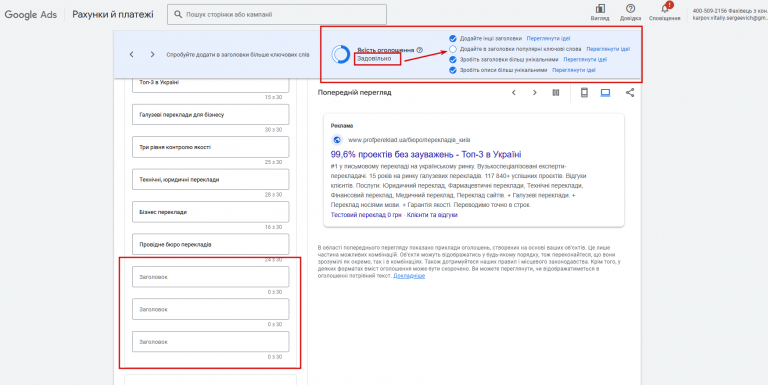
Task: Open Переглянути ідеї for other headlines
Action: pyautogui.click(x=549, y=38)
